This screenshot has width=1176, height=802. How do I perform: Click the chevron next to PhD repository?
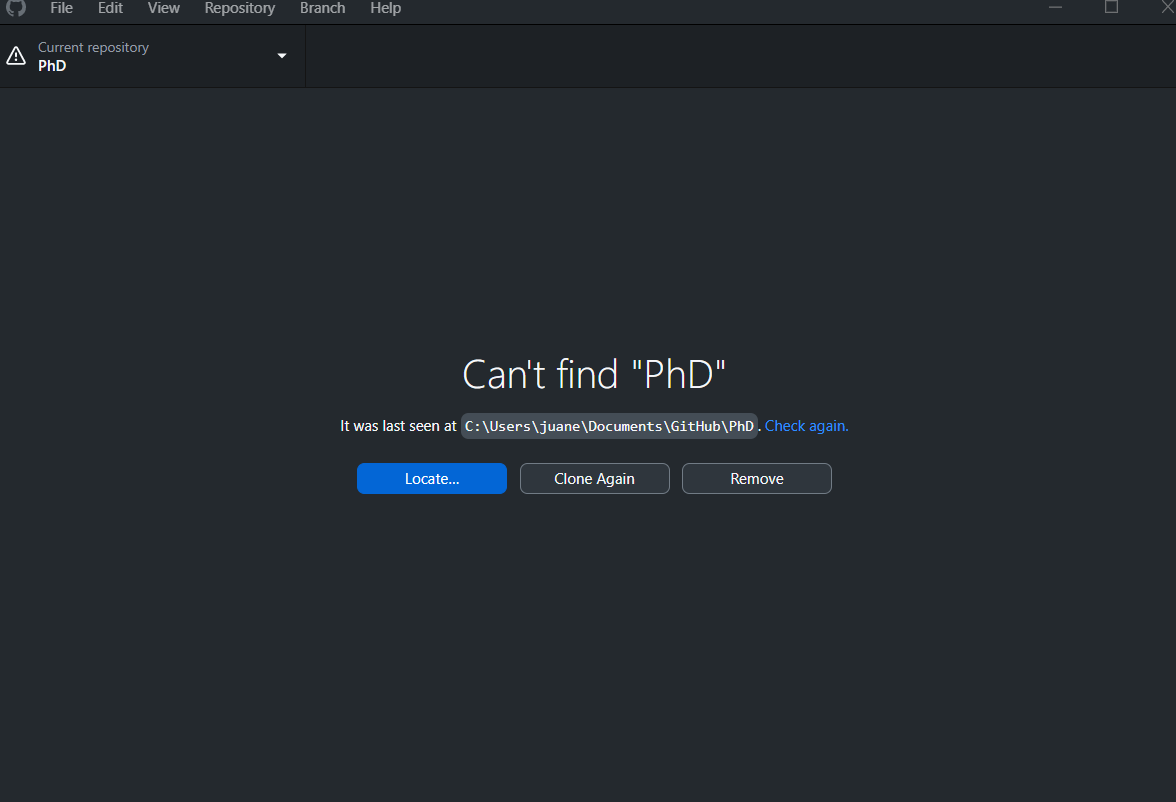coord(281,56)
